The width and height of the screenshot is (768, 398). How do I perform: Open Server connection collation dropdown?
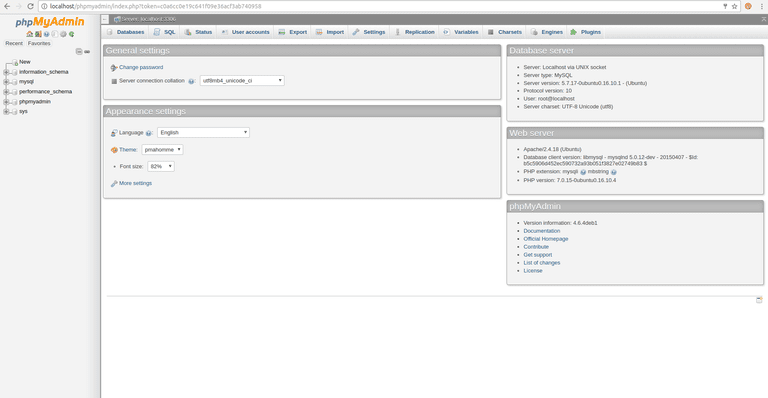pyautogui.click(x=242, y=81)
